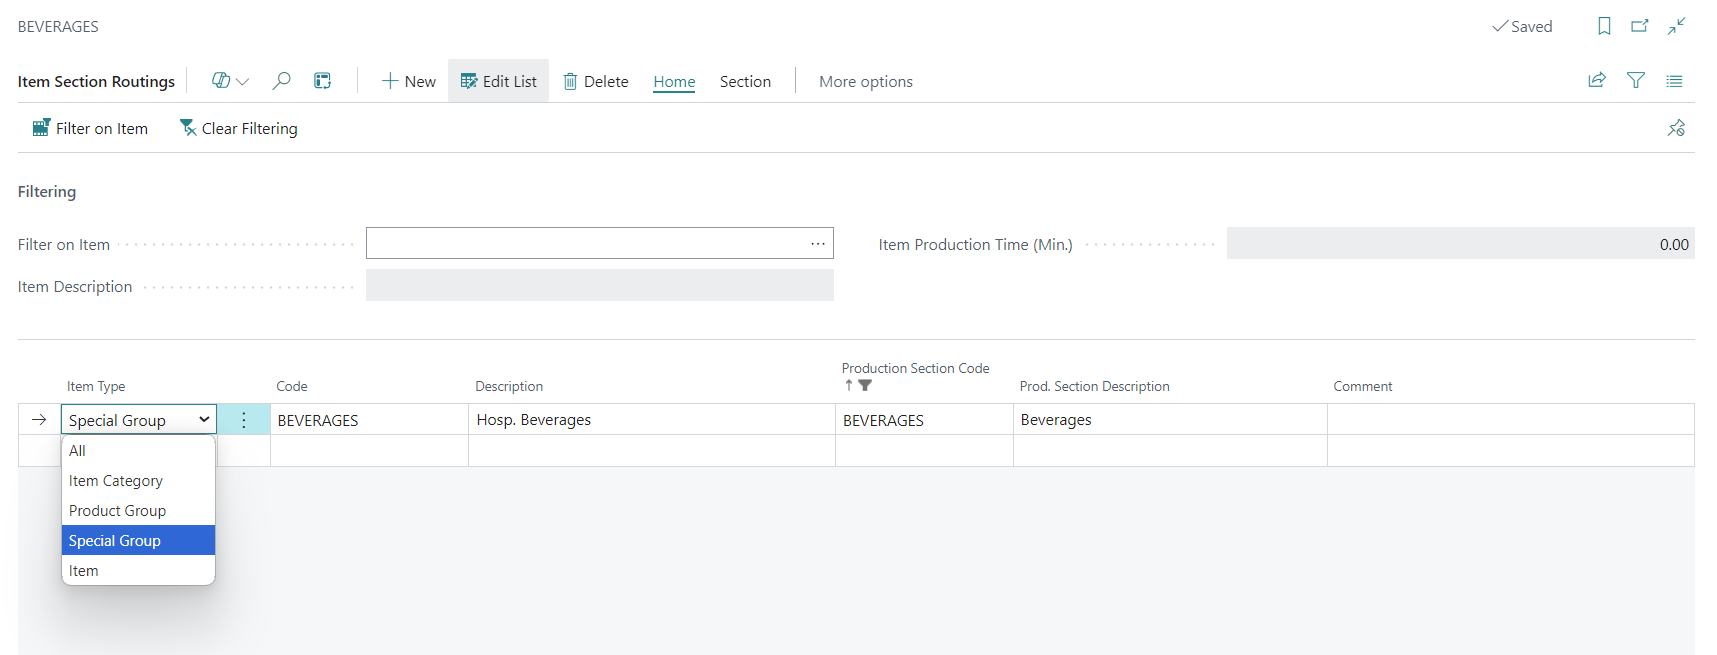This screenshot has height=655, width=1717.
Task: Pick 'Item' in the Item Type list
Action: click(x=84, y=571)
